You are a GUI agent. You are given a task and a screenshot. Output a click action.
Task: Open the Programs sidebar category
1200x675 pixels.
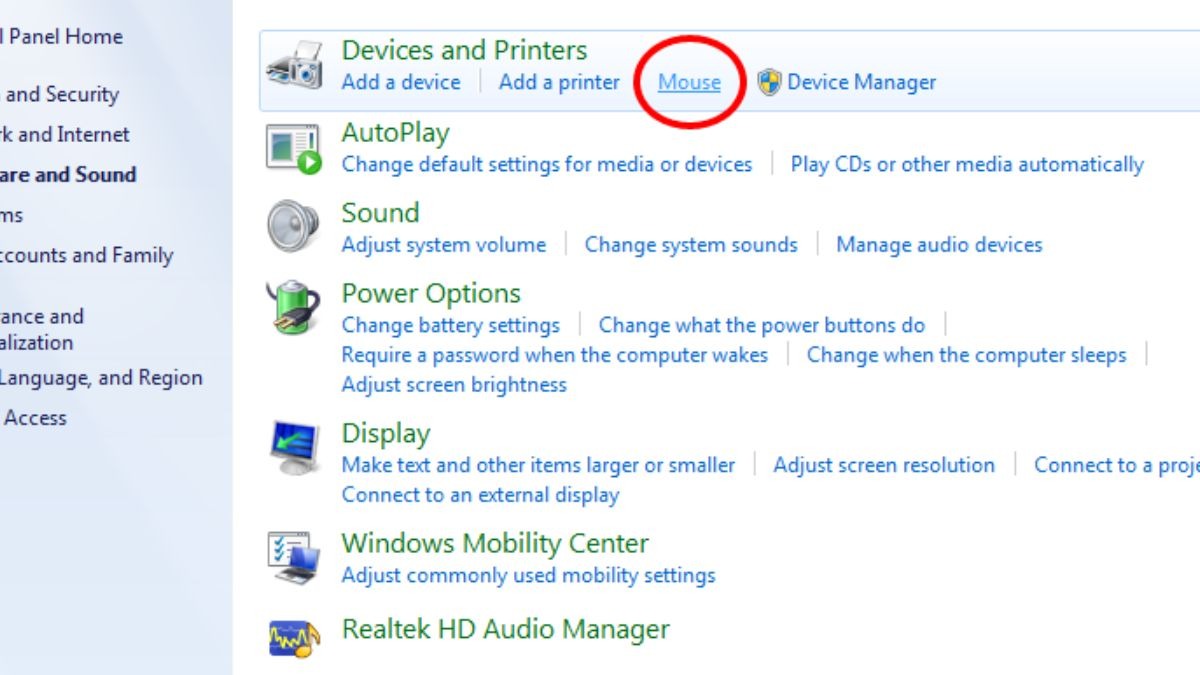pos(11,215)
